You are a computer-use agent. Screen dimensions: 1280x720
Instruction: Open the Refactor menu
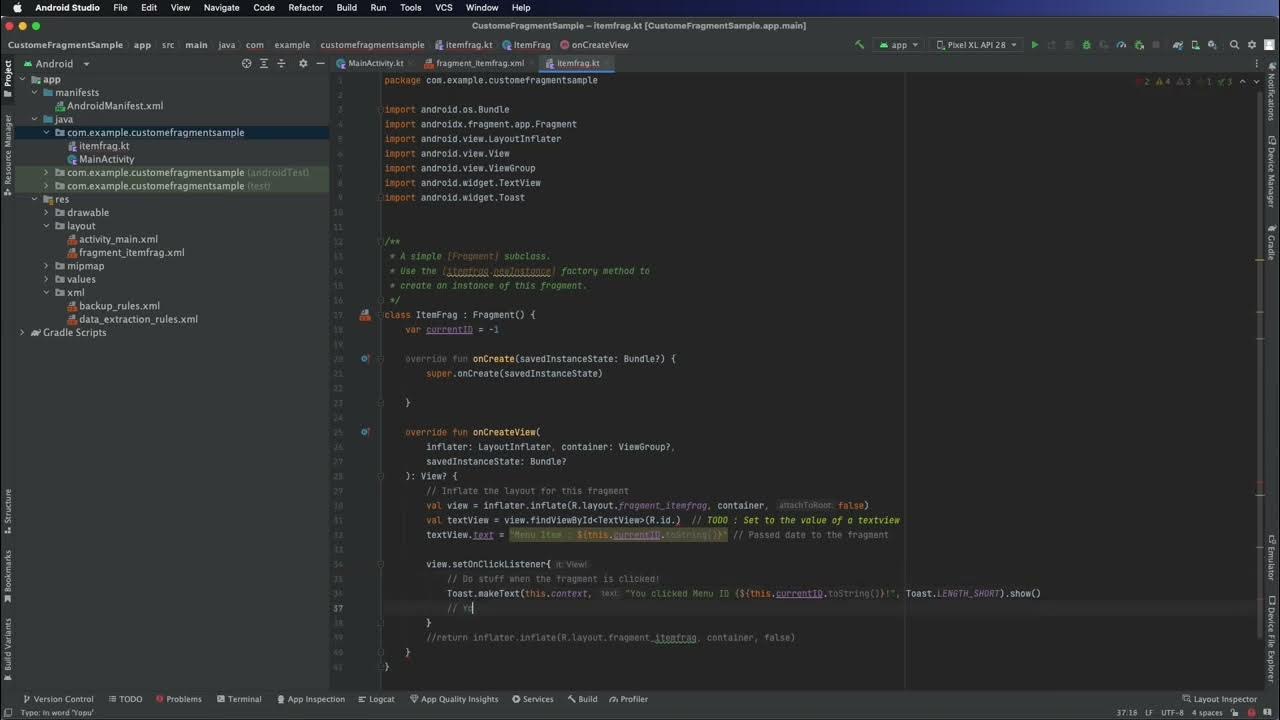[305, 7]
